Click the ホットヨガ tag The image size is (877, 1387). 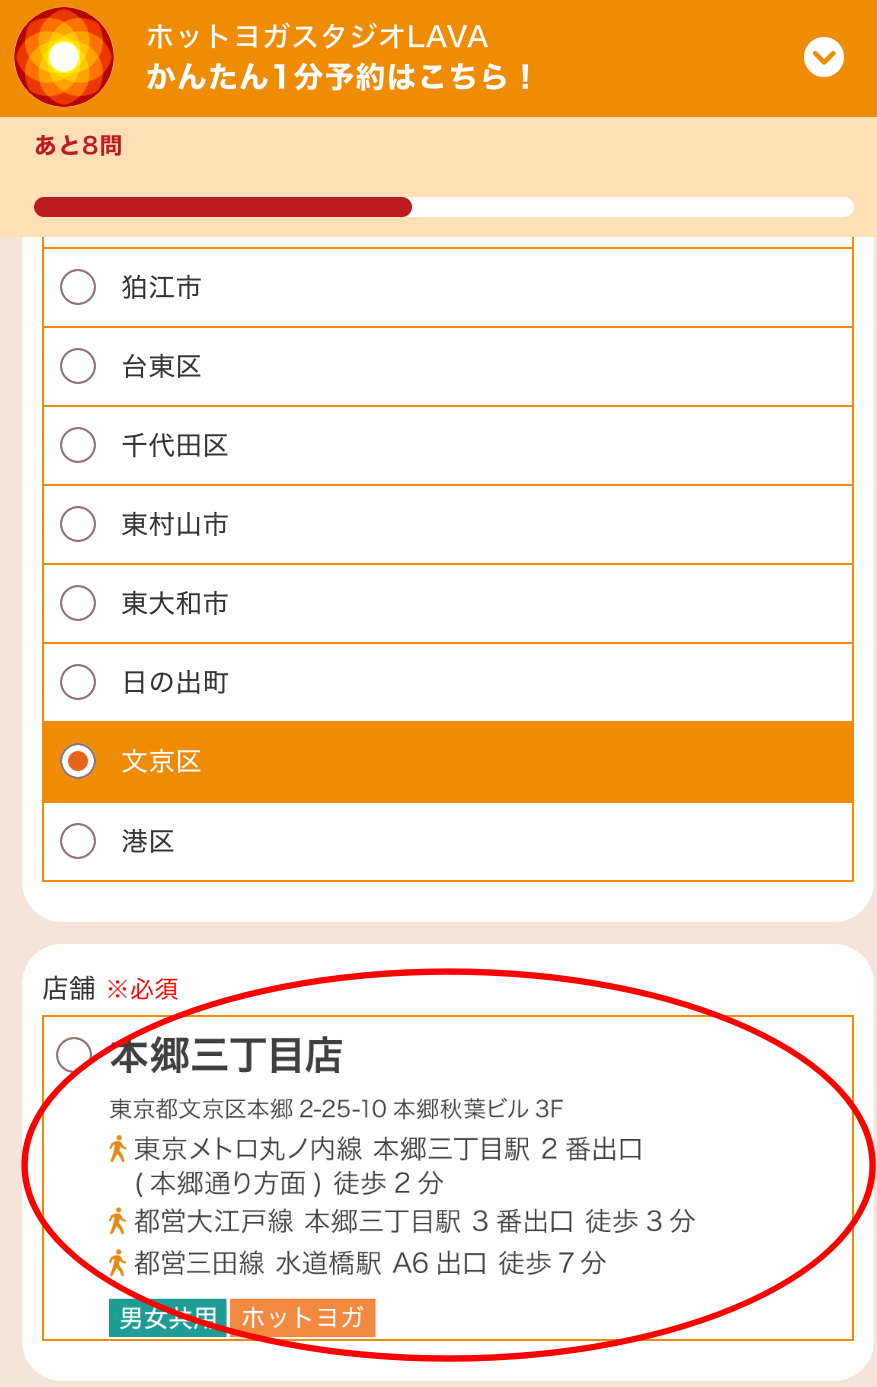click(302, 1318)
